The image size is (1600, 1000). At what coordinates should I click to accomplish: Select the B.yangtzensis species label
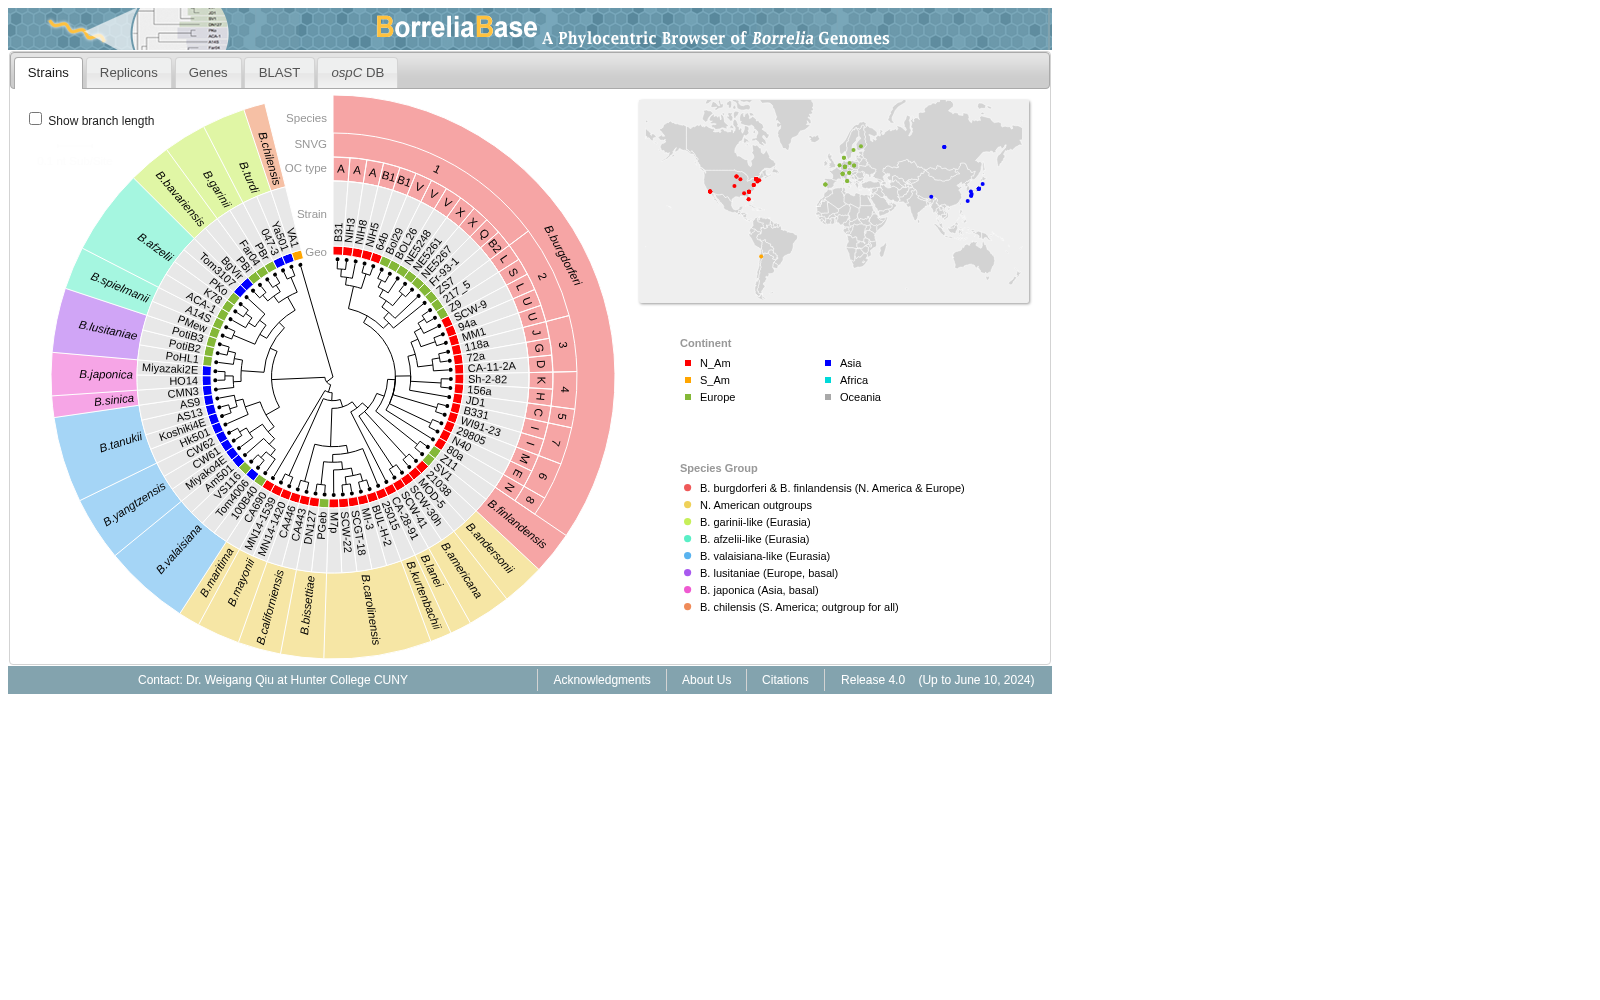pyautogui.click(x=135, y=504)
